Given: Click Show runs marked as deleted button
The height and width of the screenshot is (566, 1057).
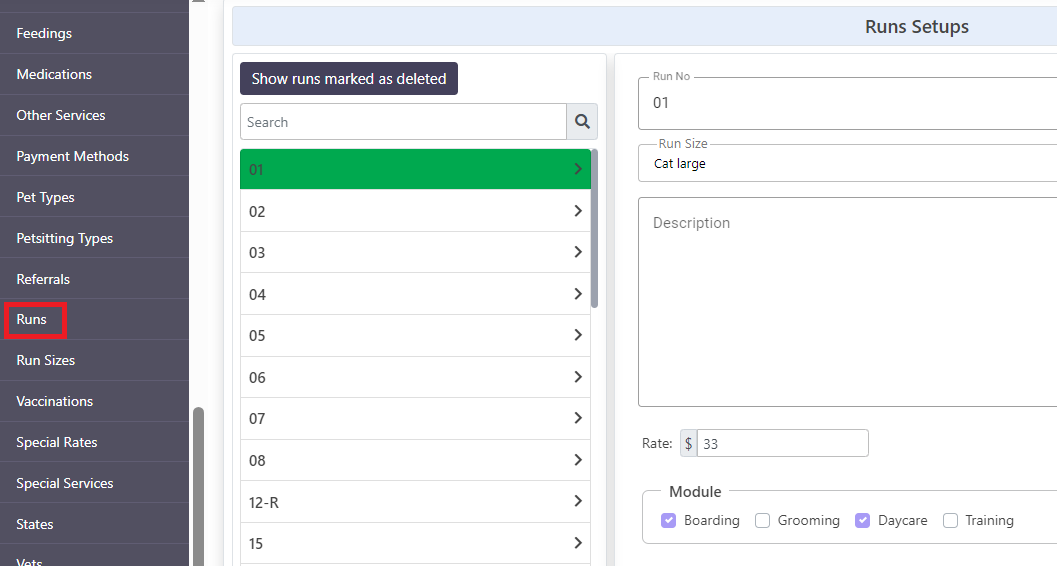Looking at the screenshot, I should point(349,79).
